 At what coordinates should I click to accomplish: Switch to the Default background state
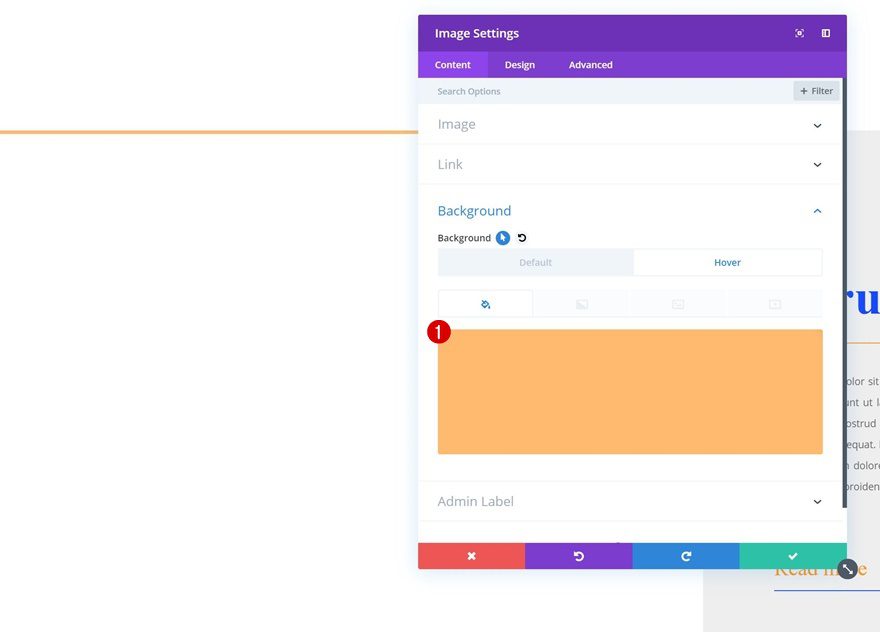pyautogui.click(x=536, y=262)
